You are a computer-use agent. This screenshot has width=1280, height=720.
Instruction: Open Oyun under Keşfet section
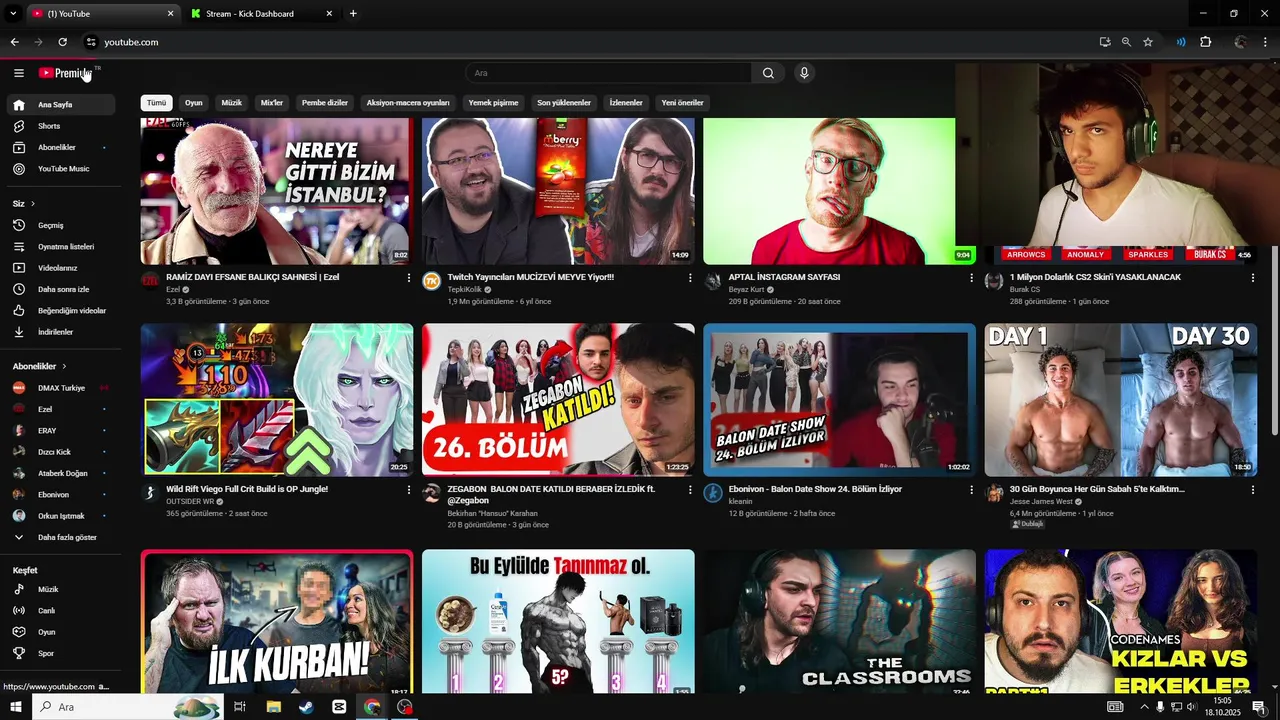tap(60, 632)
